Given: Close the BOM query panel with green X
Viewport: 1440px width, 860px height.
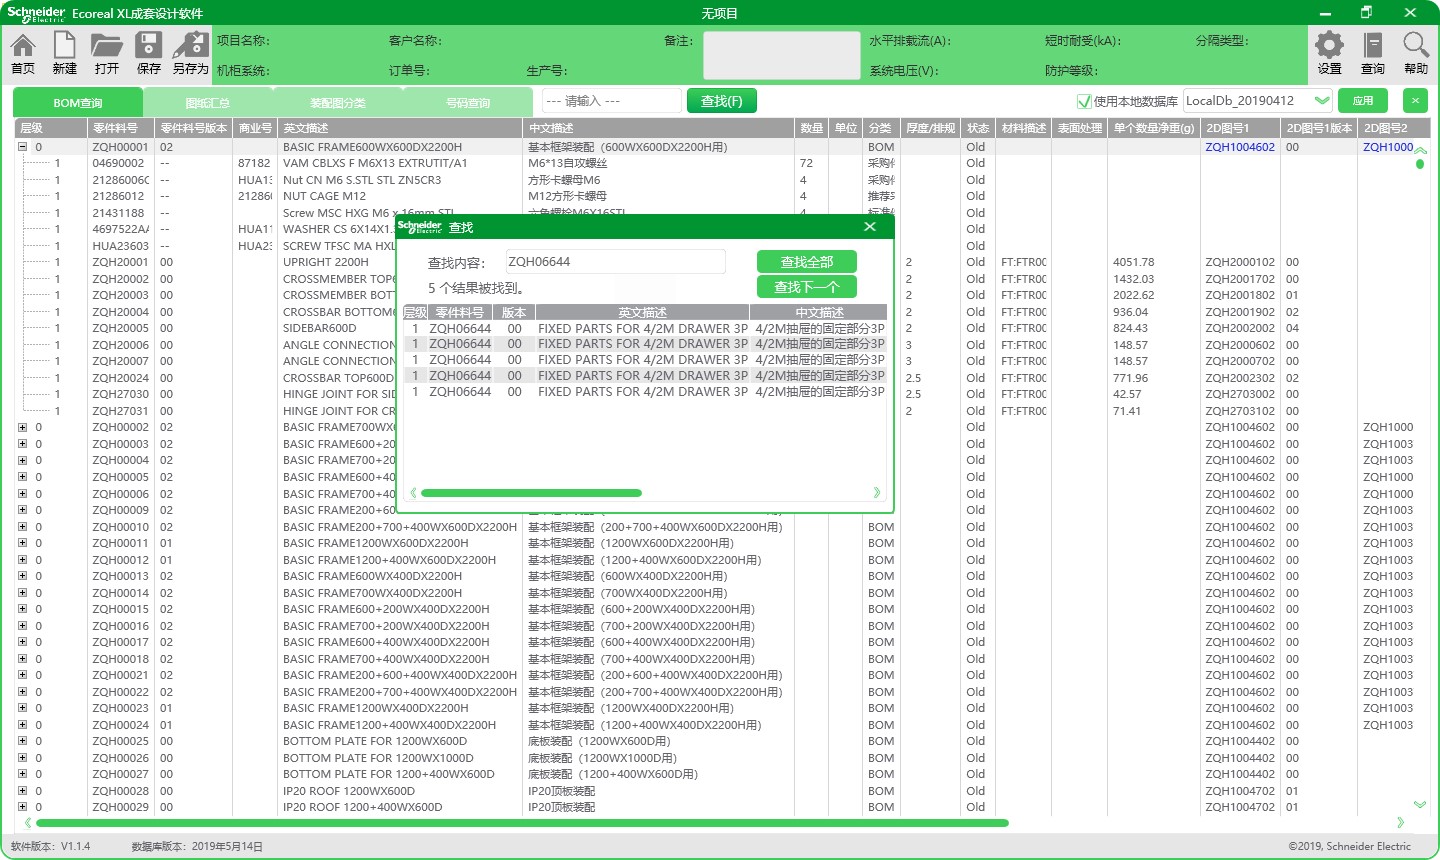Looking at the screenshot, I should point(1415,101).
